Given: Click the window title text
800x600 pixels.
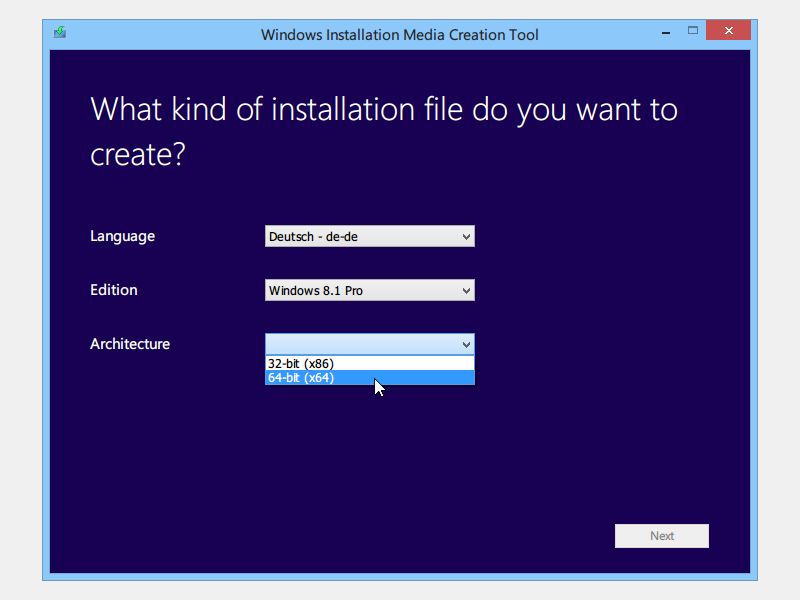Looking at the screenshot, I should click(x=399, y=35).
